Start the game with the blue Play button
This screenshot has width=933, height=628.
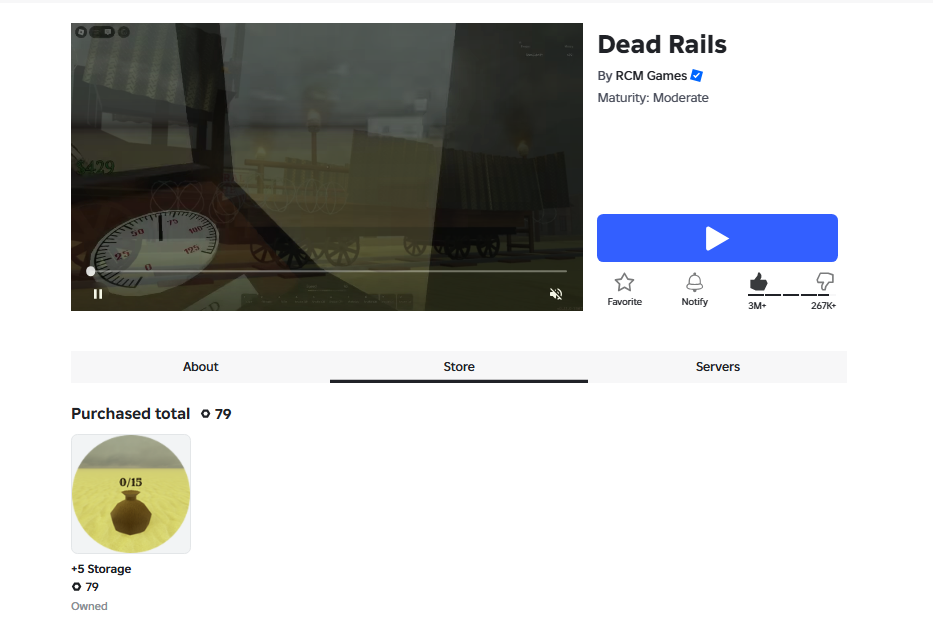pyautogui.click(x=717, y=238)
